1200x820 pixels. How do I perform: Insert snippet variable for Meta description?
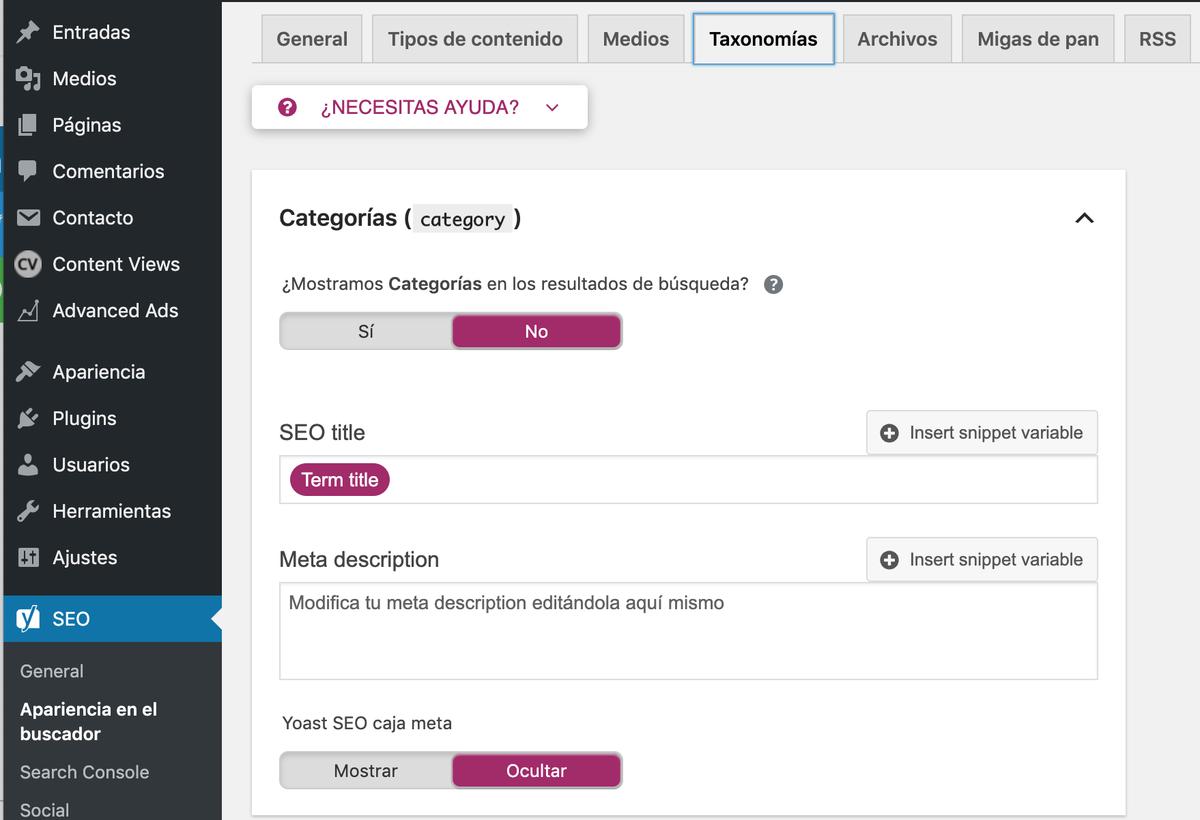point(982,560)
